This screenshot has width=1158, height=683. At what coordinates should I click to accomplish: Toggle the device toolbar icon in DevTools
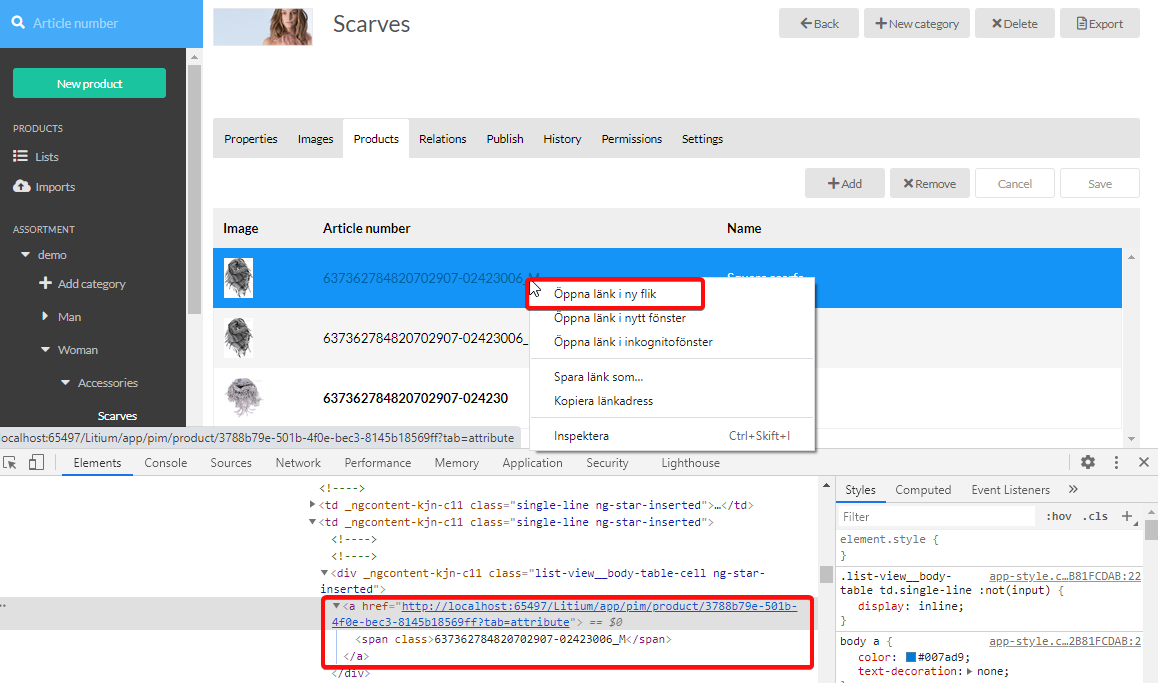click(x=36, y=463)
